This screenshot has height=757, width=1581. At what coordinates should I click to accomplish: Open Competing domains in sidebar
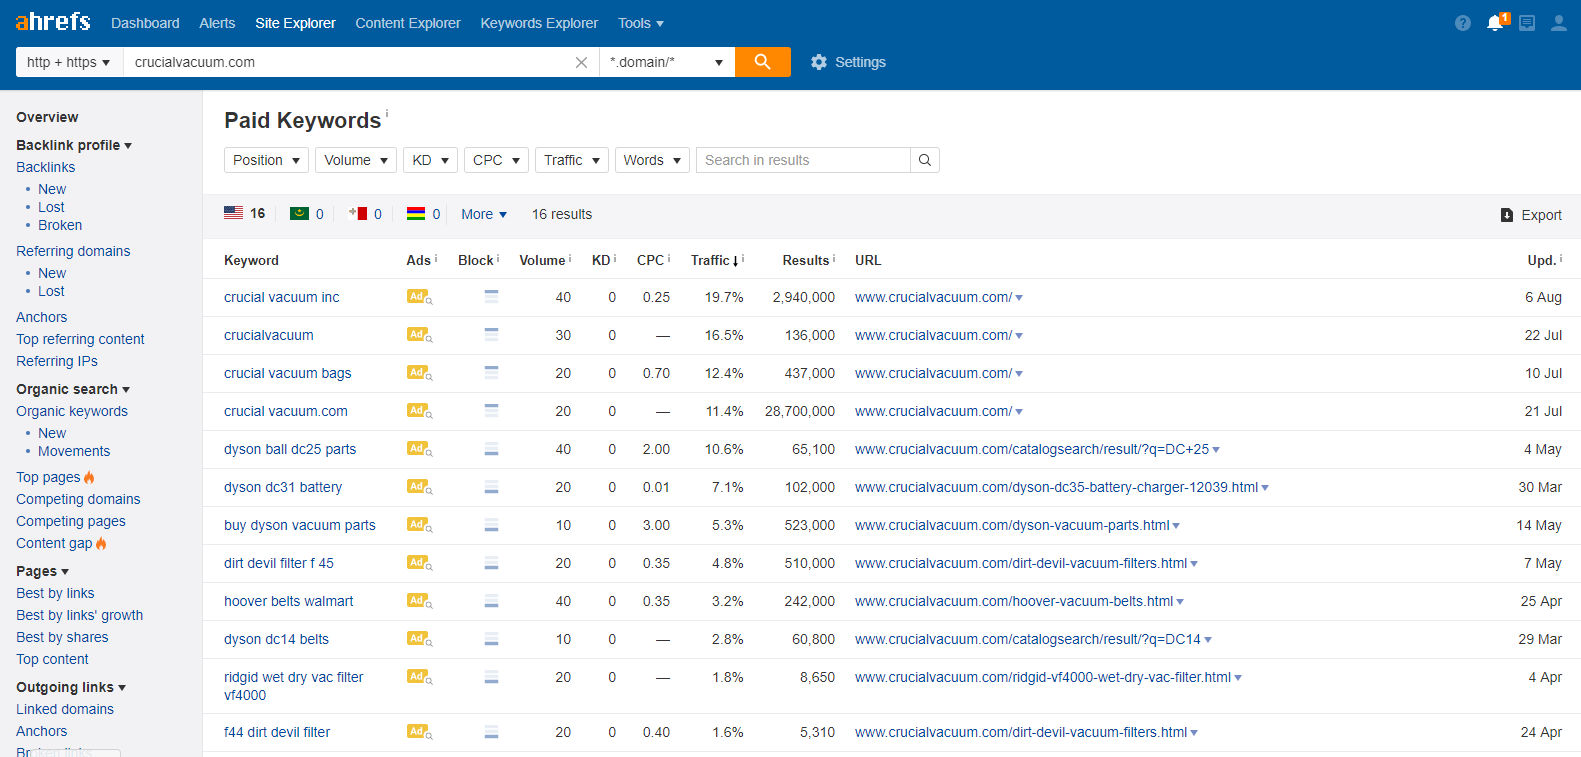78,499
